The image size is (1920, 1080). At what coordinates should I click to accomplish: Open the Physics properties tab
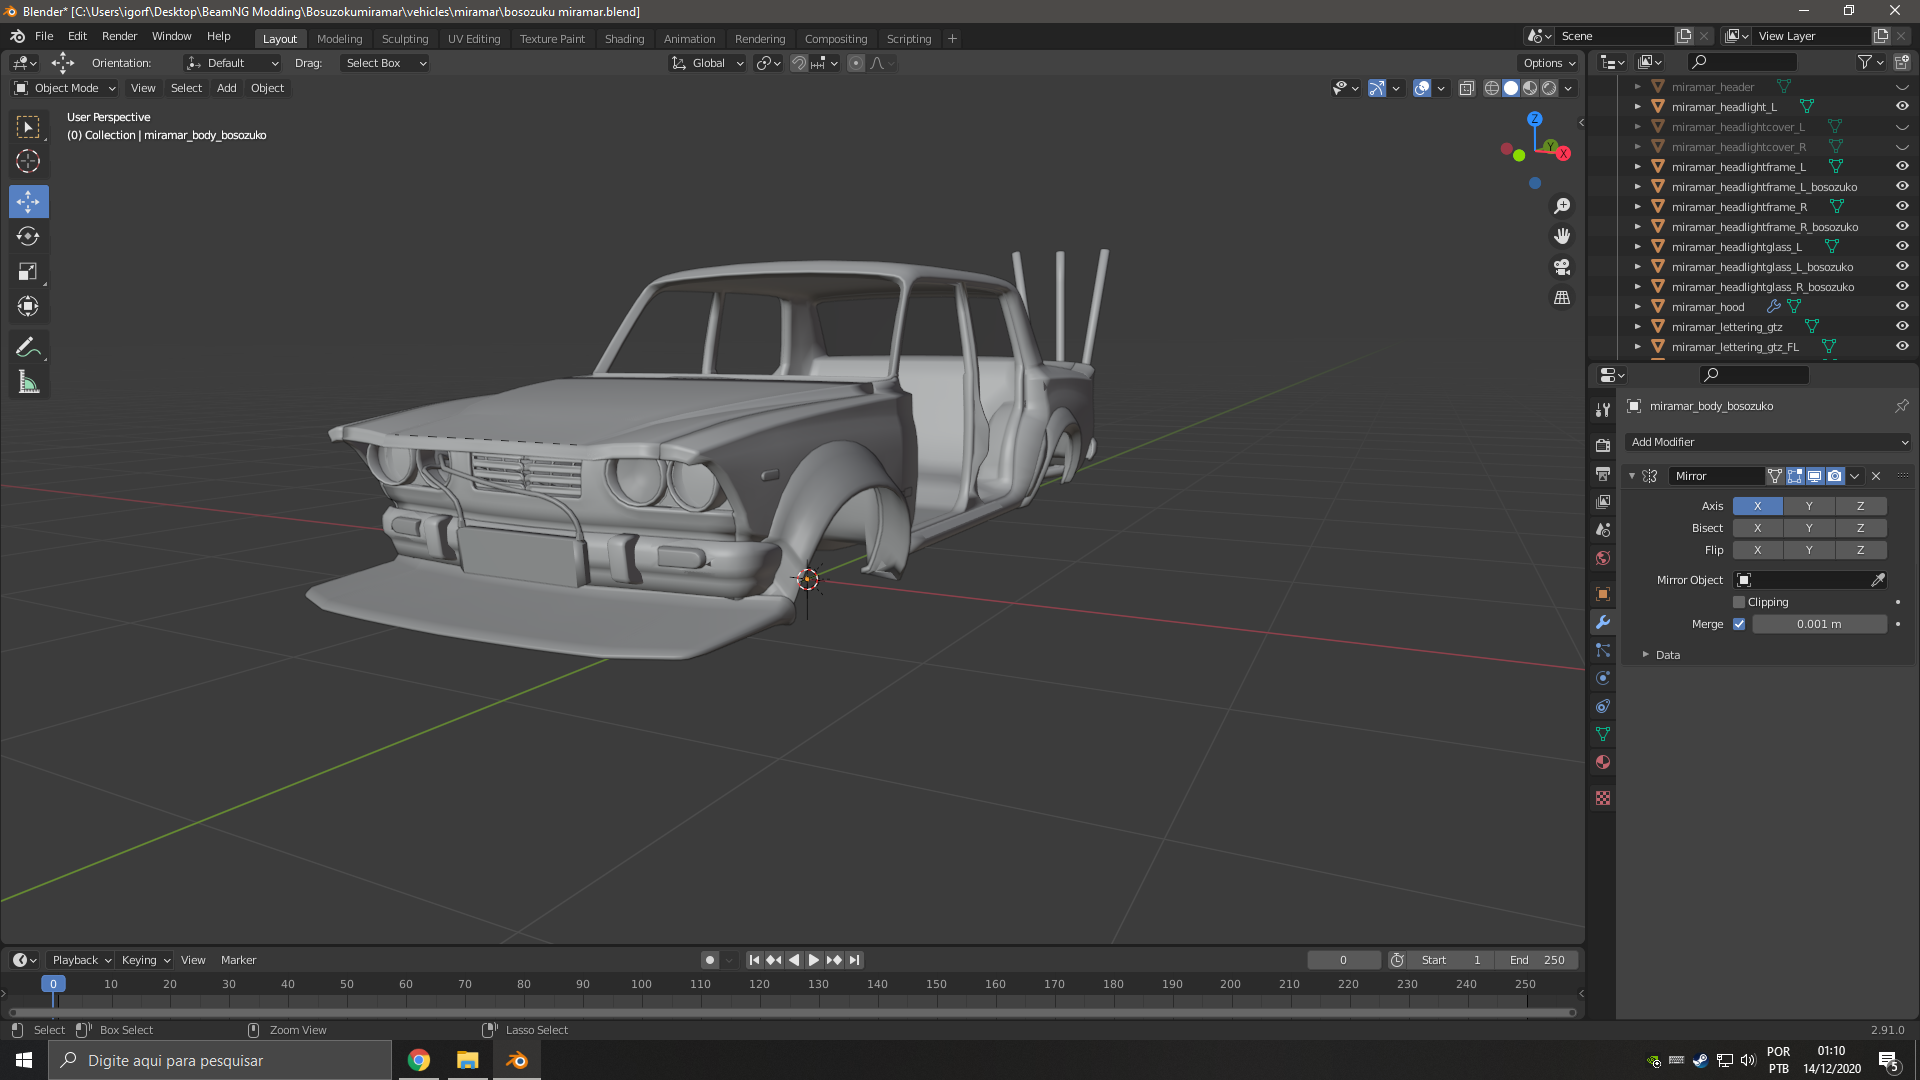[x=1603, y=678]
